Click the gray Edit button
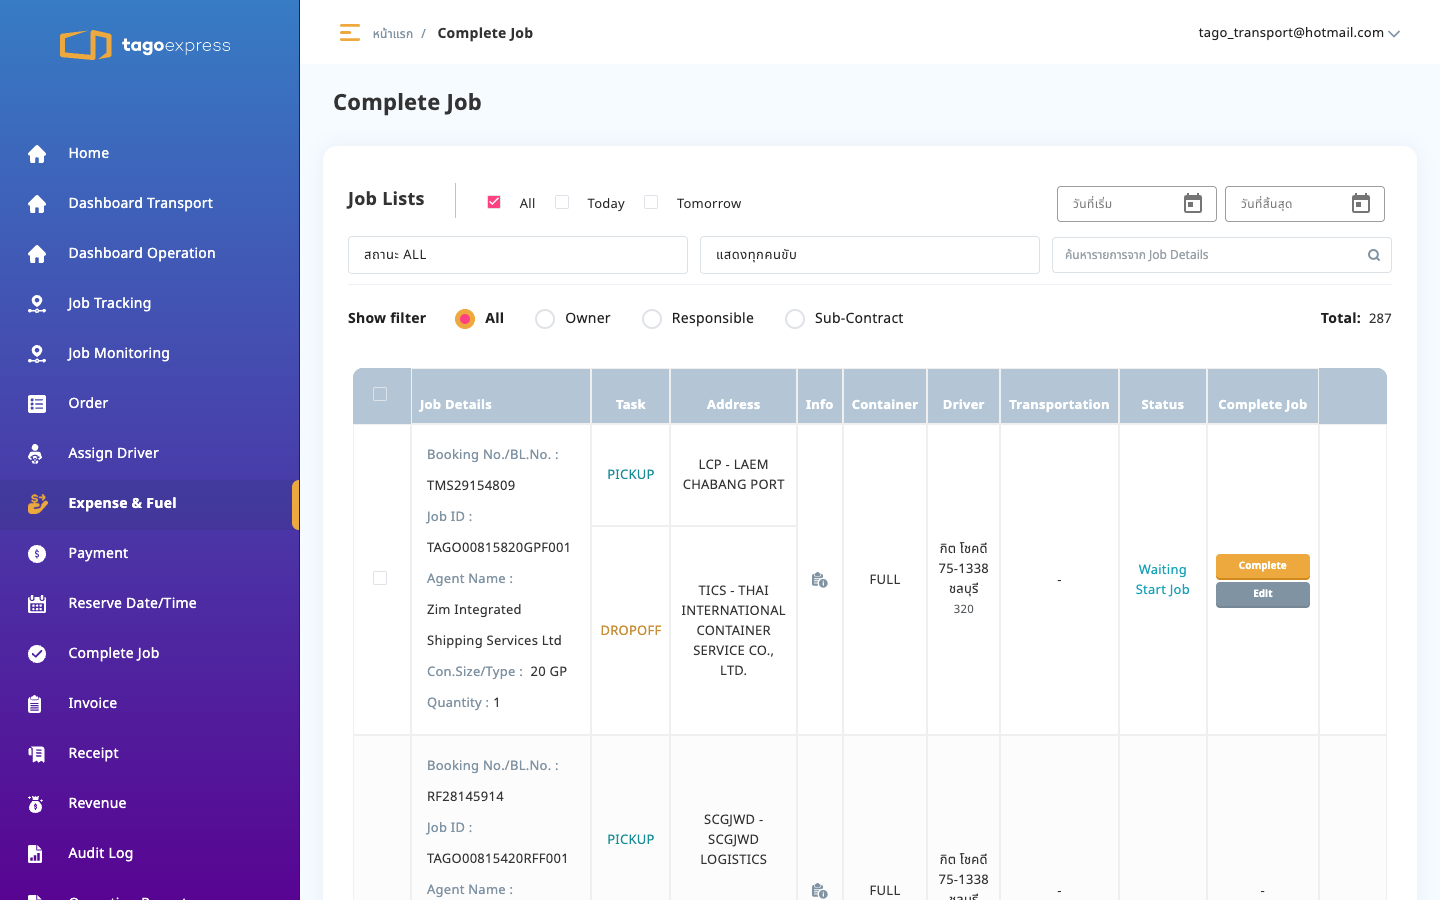This screenshot has height=900, width=1440. click(x=1262, y=594)
